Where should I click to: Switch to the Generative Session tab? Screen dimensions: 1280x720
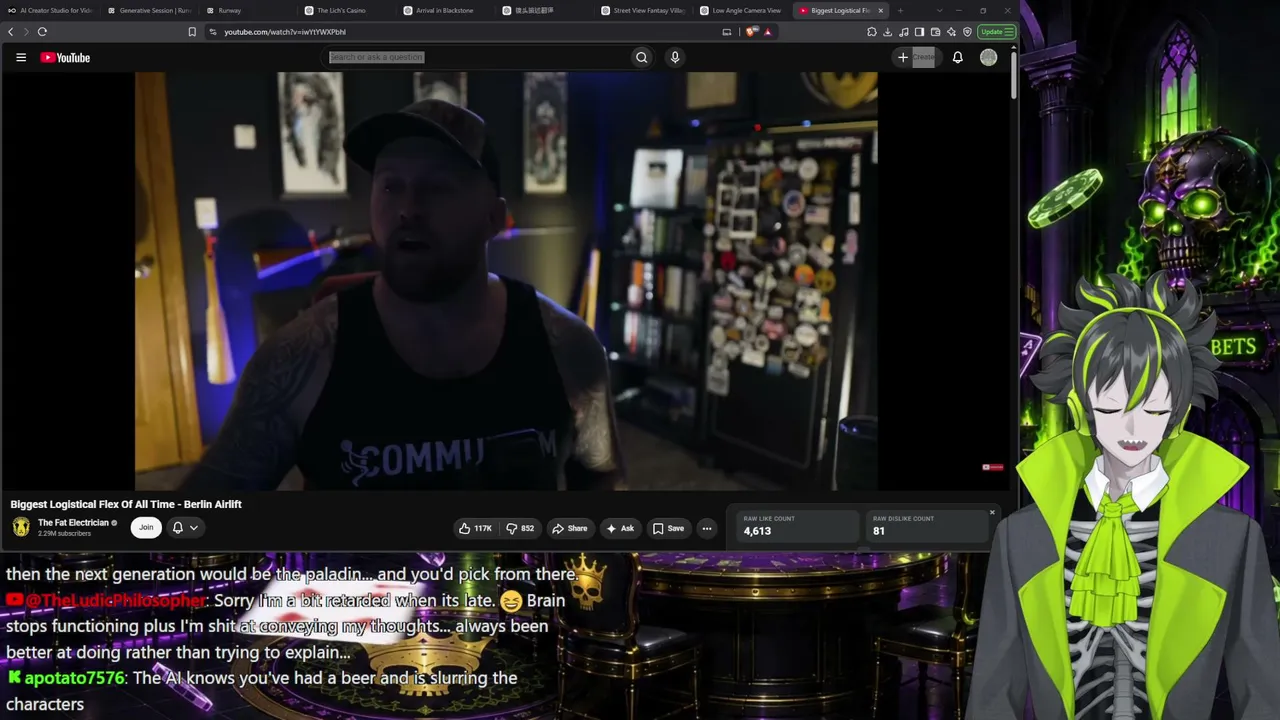[149, 10]
